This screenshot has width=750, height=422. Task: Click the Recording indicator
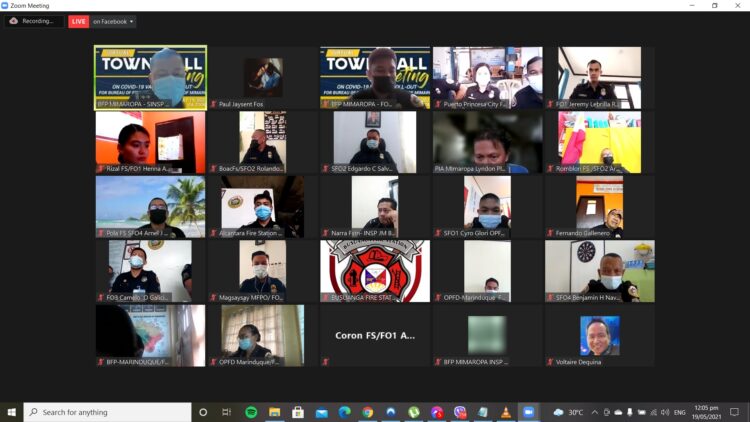33,21
